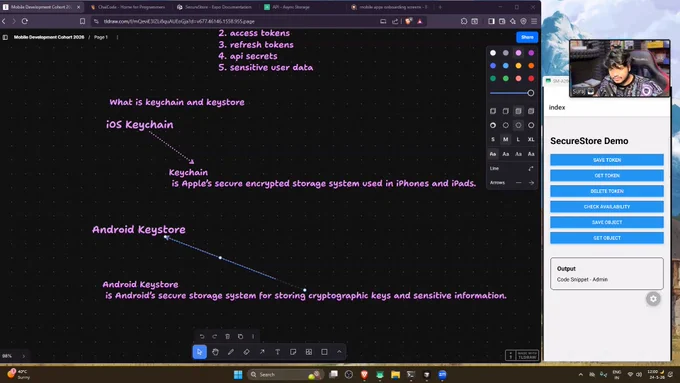Pick the grey color swatch
This screenshot has height=383, width=680.
[x=506, y=53]
